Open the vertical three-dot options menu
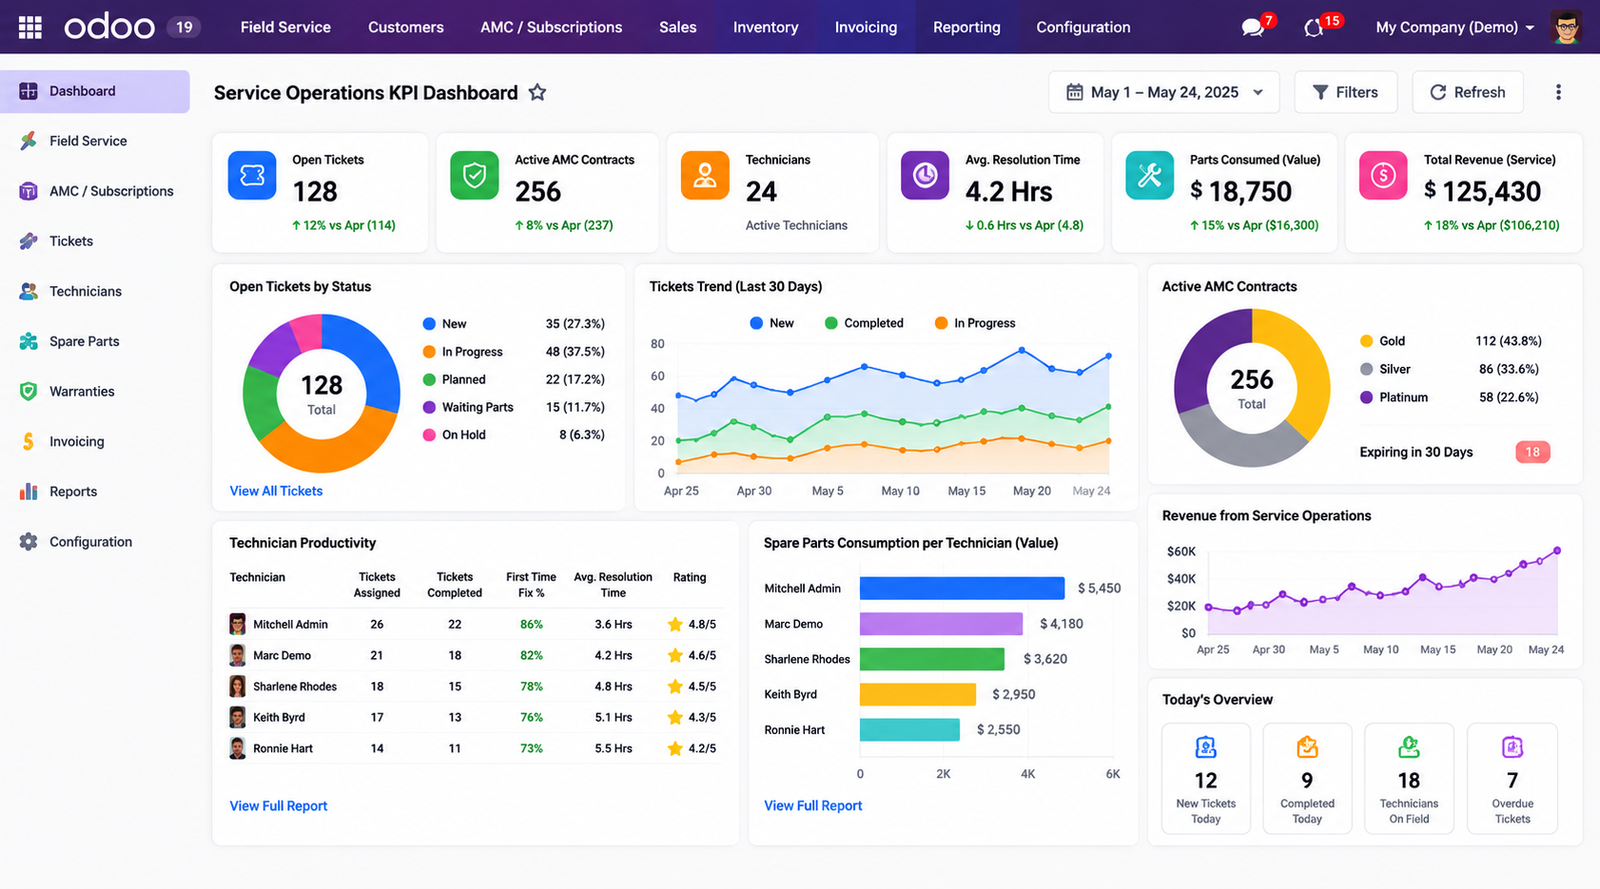 click(x=1558, y=92)
